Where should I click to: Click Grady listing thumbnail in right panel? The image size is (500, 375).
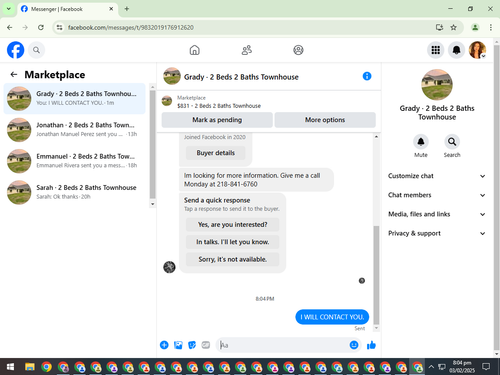437,85
